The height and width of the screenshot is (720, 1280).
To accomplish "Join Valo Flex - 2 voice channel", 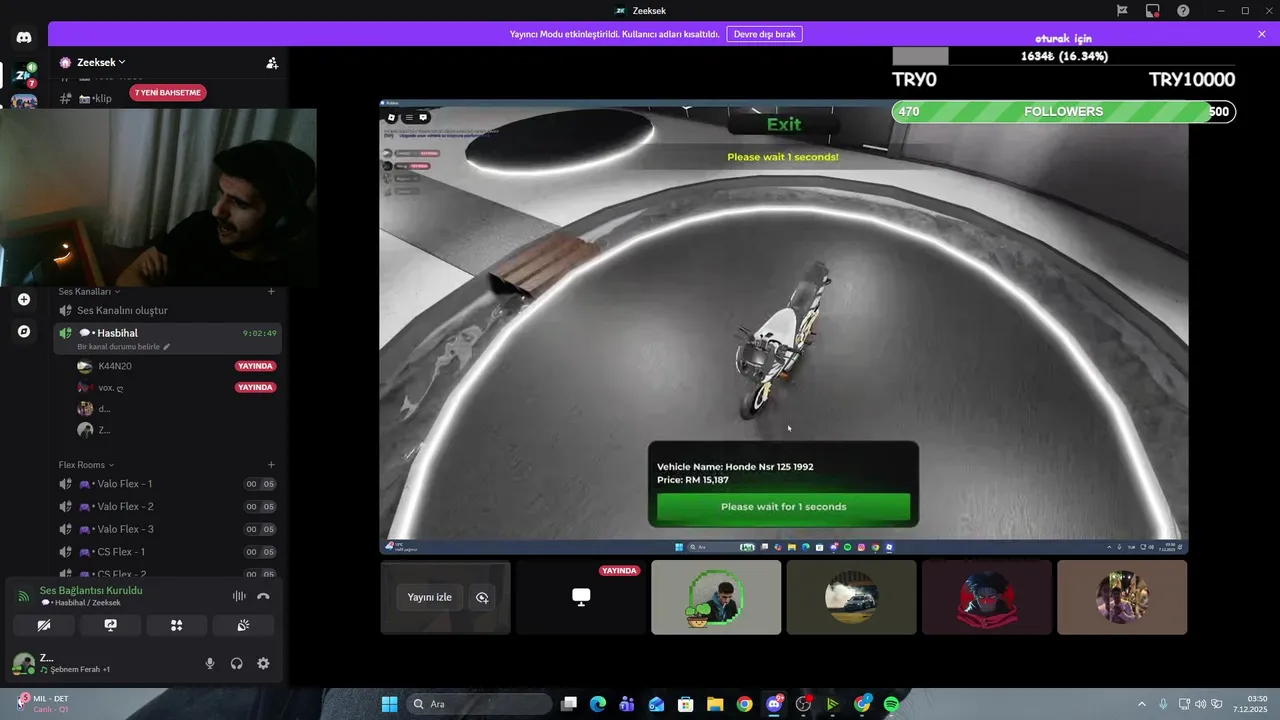I will [167, 506].
